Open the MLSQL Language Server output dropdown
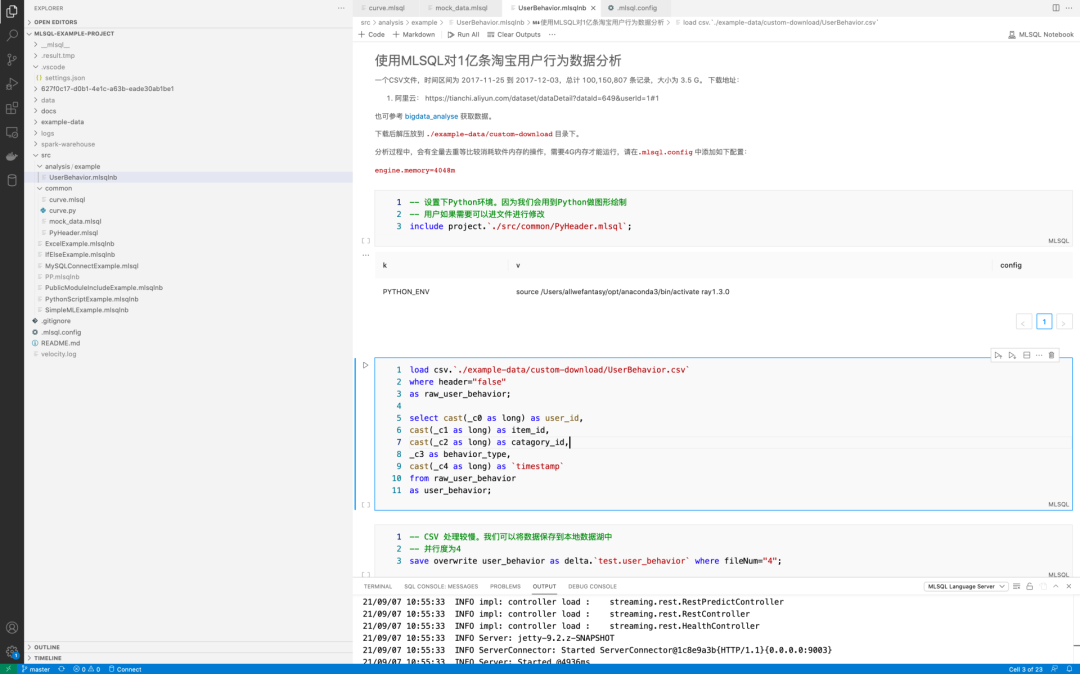 966,587
